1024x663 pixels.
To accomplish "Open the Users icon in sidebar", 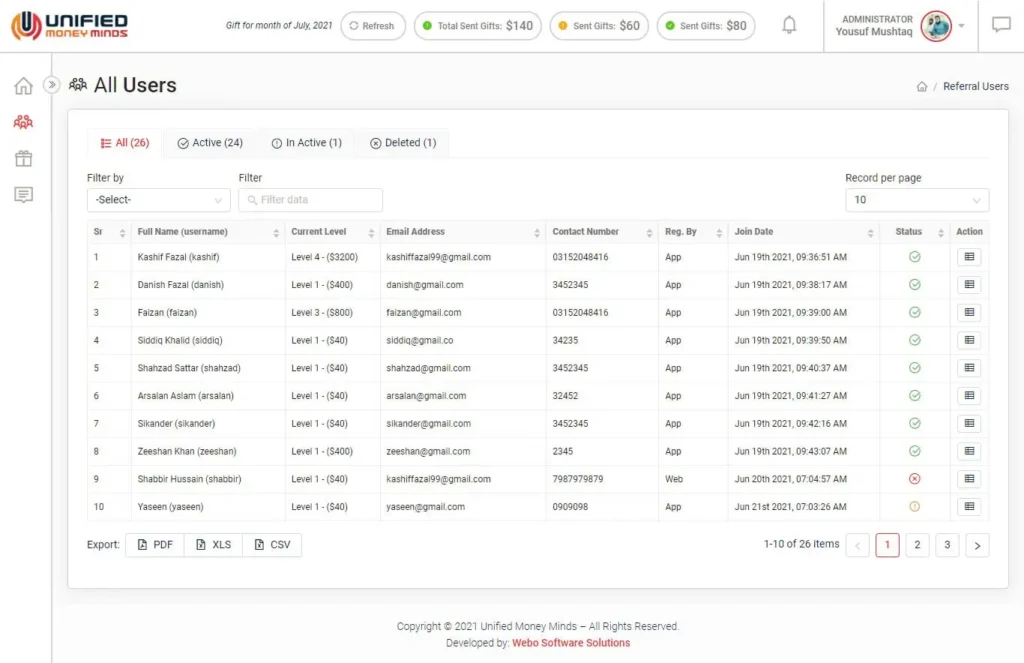I will pyautogui.click(x=23, y=122).
